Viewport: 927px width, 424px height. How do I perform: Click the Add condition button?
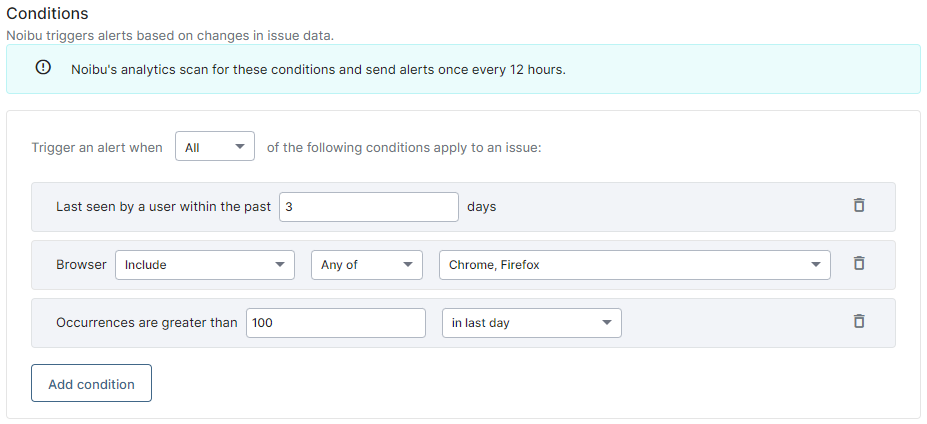click(92, 383)
